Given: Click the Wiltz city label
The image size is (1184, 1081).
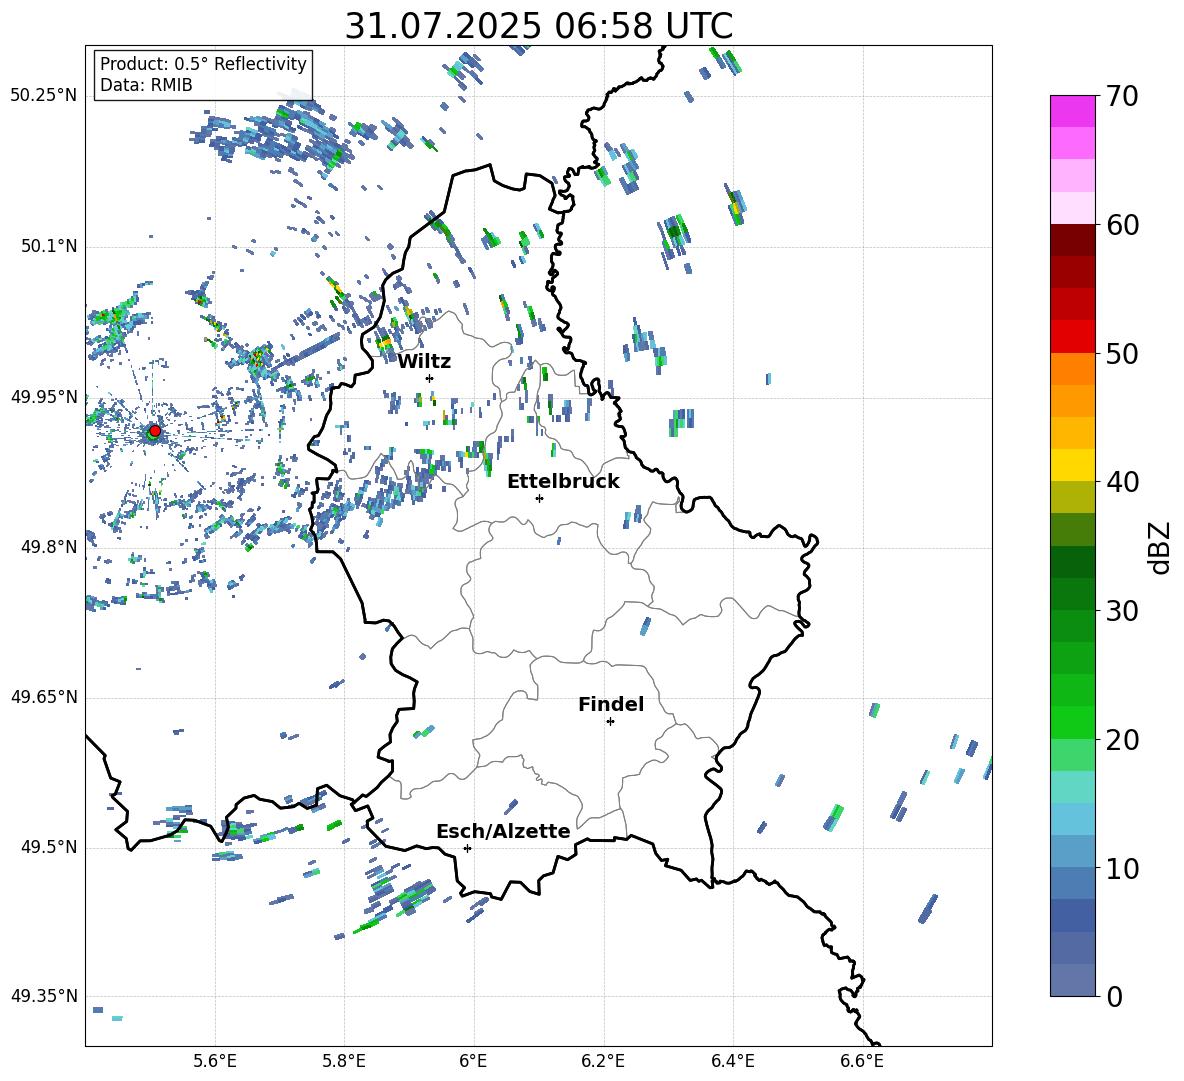Looking at the screenshot, I should (x=424, y=362).
